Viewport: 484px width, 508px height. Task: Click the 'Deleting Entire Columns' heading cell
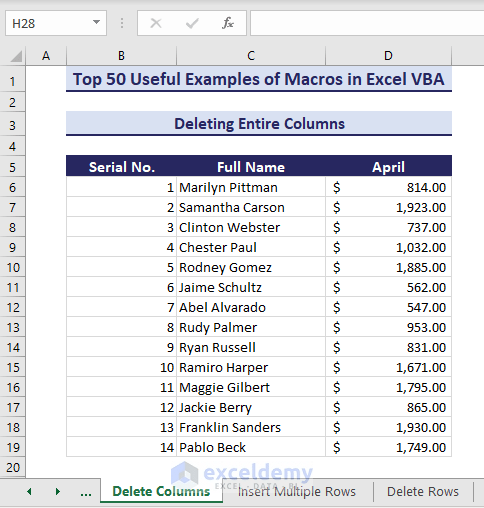(x=259, y=124)
